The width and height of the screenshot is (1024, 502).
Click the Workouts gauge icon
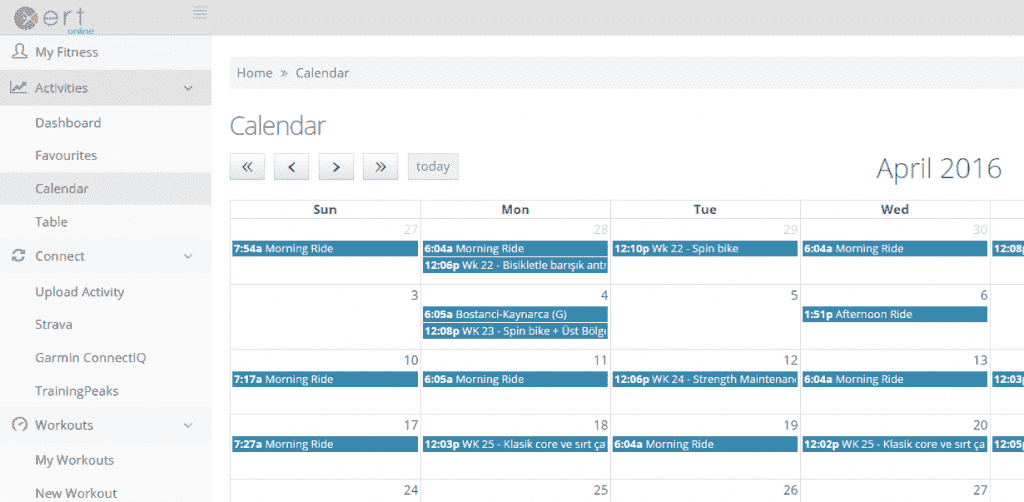pos(19,425)
